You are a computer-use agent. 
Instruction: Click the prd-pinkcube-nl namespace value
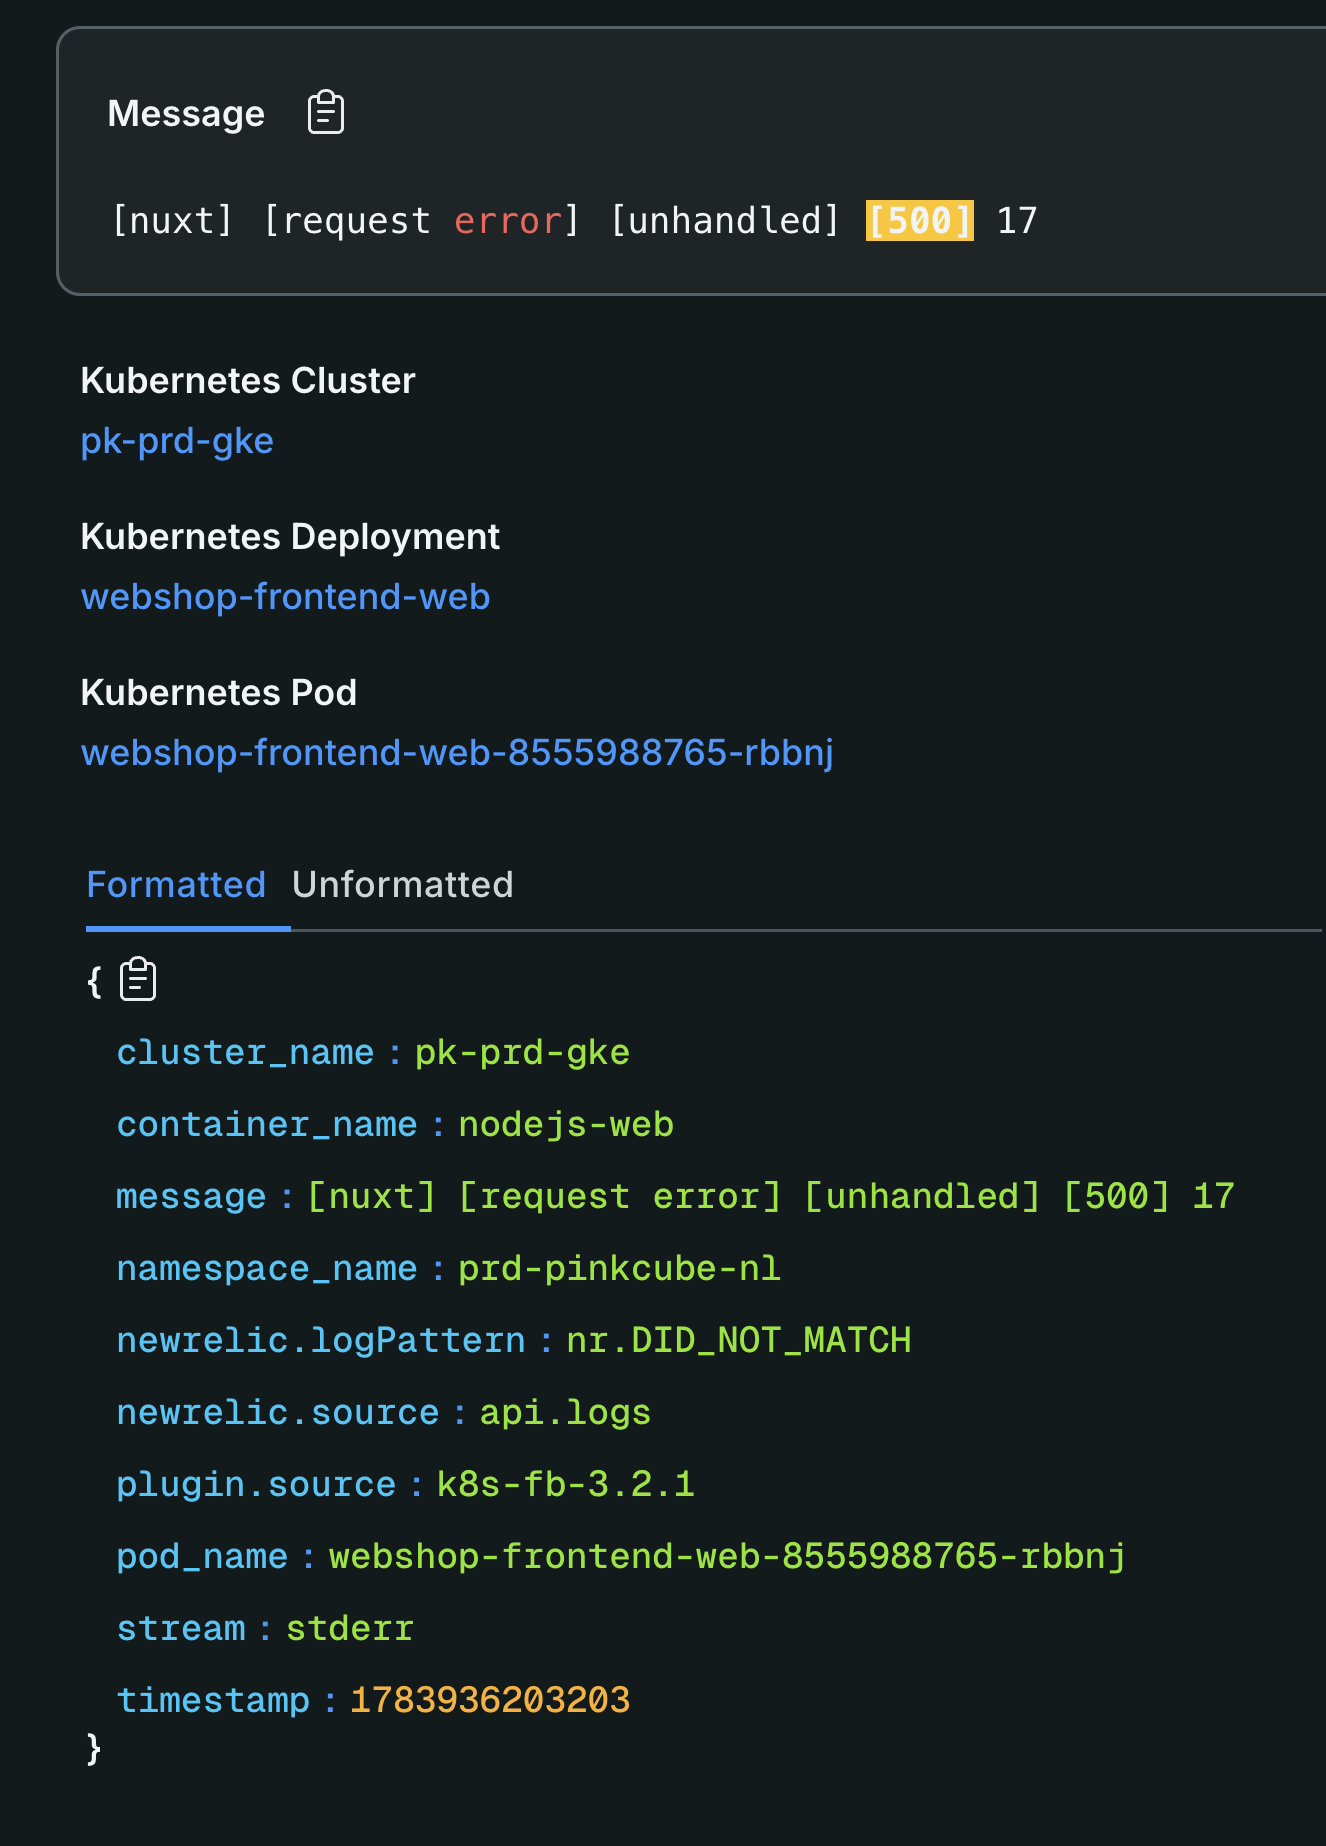click(619, 1269)
